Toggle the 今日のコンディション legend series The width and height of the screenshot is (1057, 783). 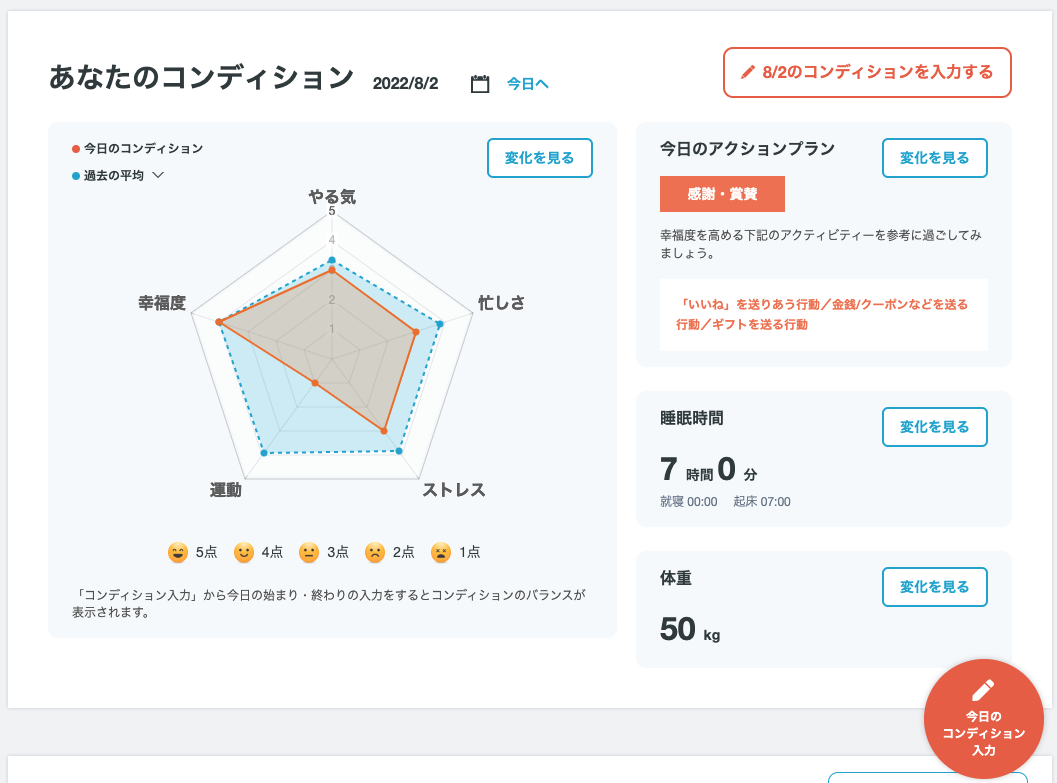(x=138, y=148)
